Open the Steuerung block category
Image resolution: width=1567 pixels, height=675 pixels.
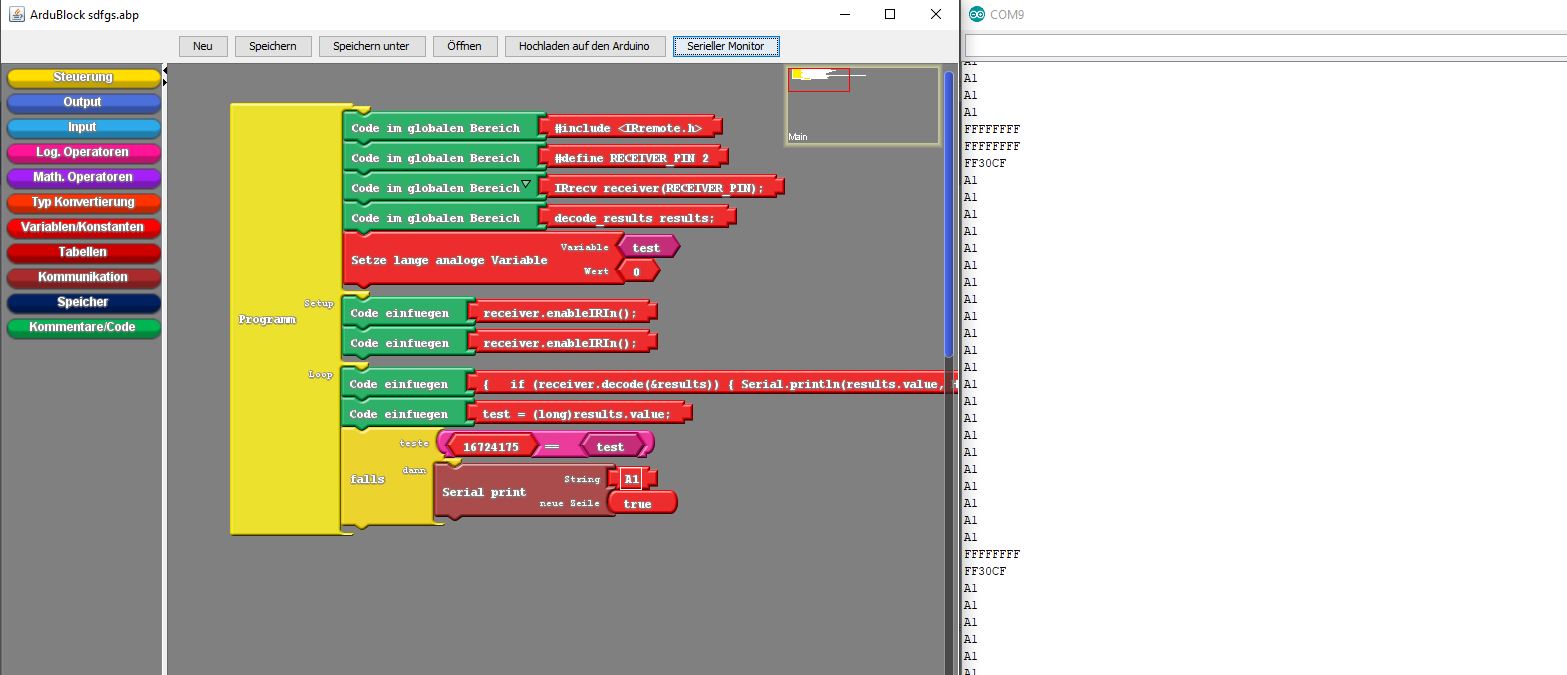(x=83, y=77)
